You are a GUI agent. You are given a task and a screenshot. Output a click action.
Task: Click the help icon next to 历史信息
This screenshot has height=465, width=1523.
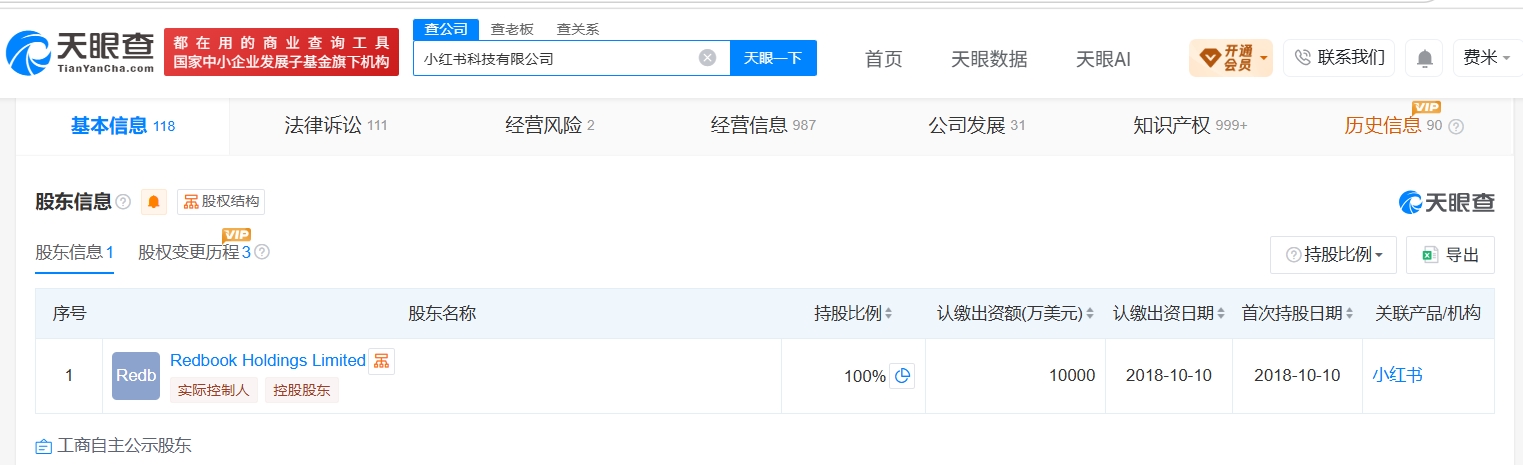tap(1456, 126)
